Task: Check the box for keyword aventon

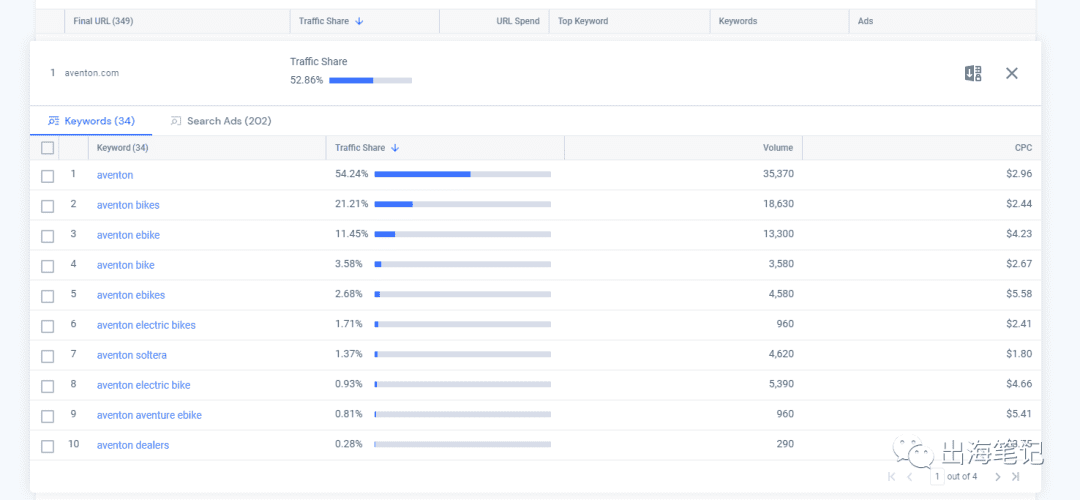Action: click(x=48, y=176)
